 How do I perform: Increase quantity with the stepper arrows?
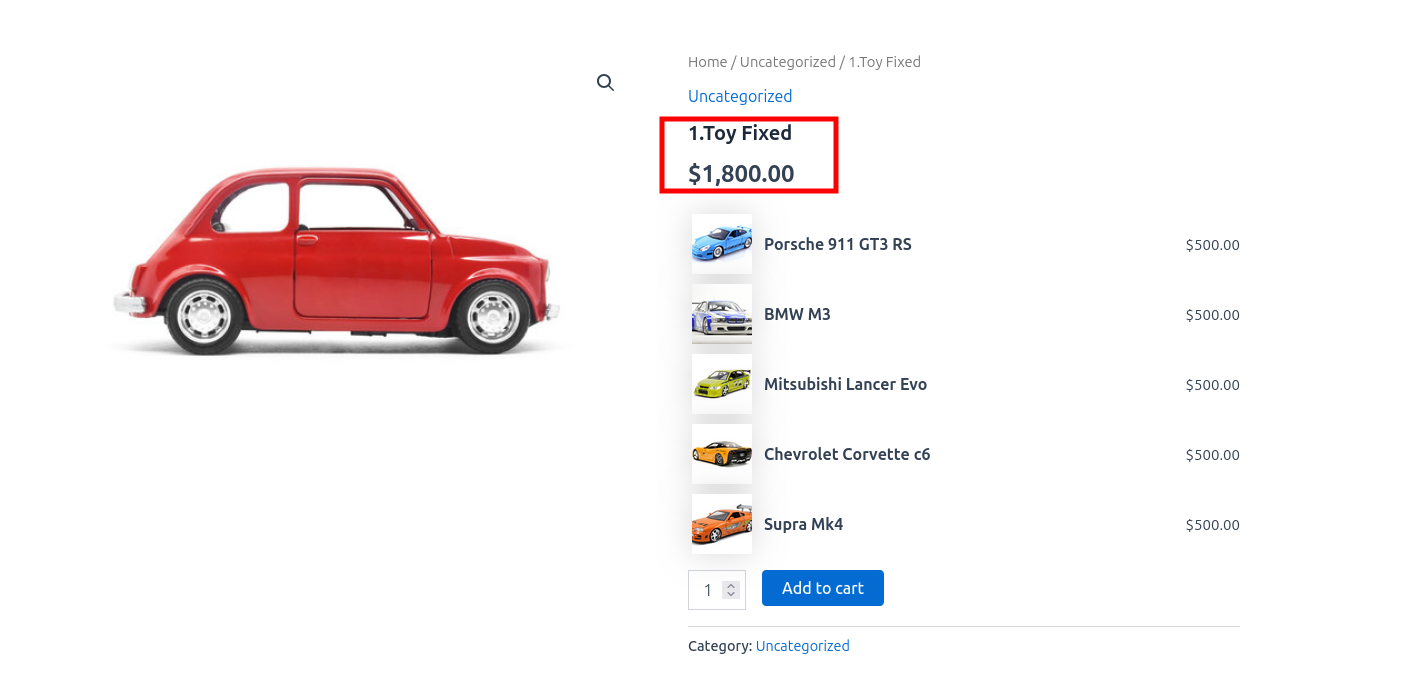tap(731, 585)
